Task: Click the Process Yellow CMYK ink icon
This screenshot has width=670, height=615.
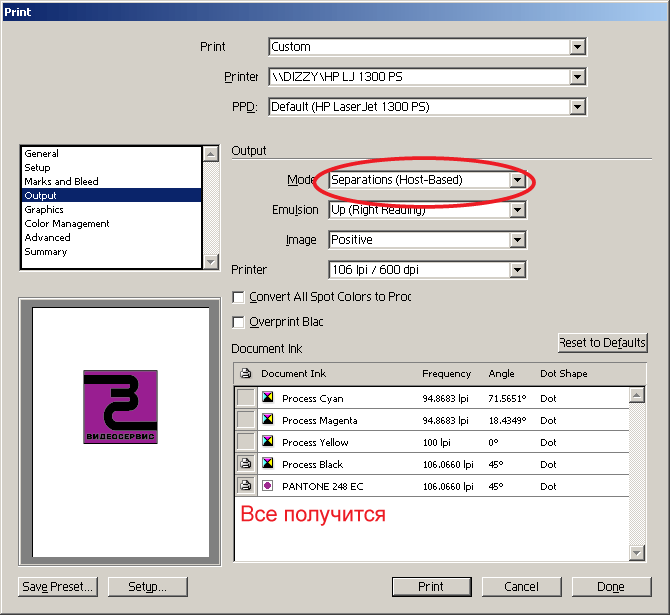Action: 268,441
